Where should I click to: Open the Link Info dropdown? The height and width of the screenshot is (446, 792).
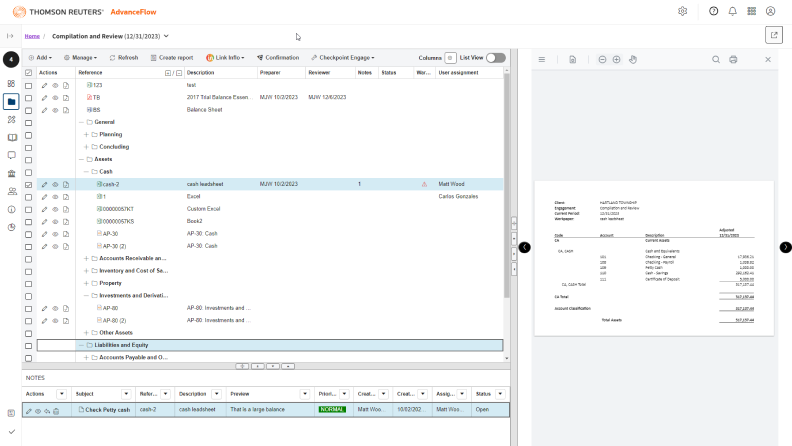(x=225, y=58)
